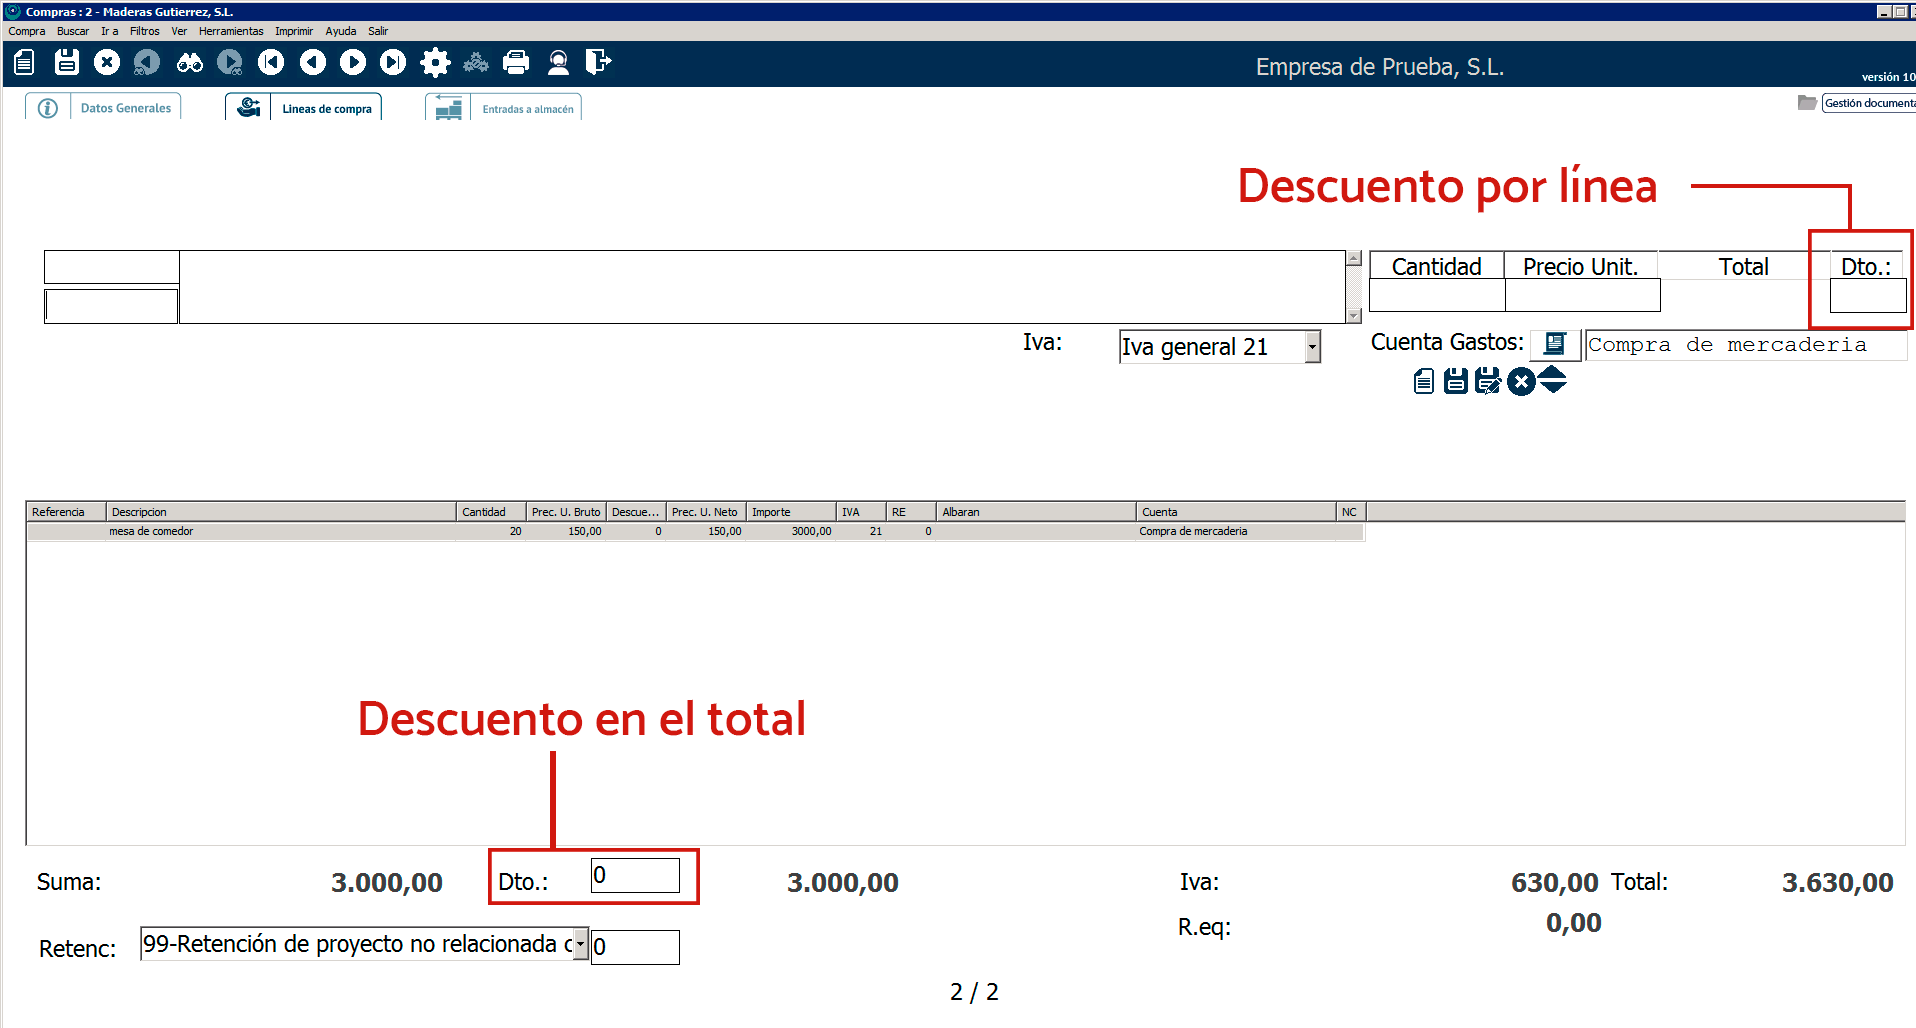
Task: Click the top toolbar floppy disk save icon
Action: point(67,63)
